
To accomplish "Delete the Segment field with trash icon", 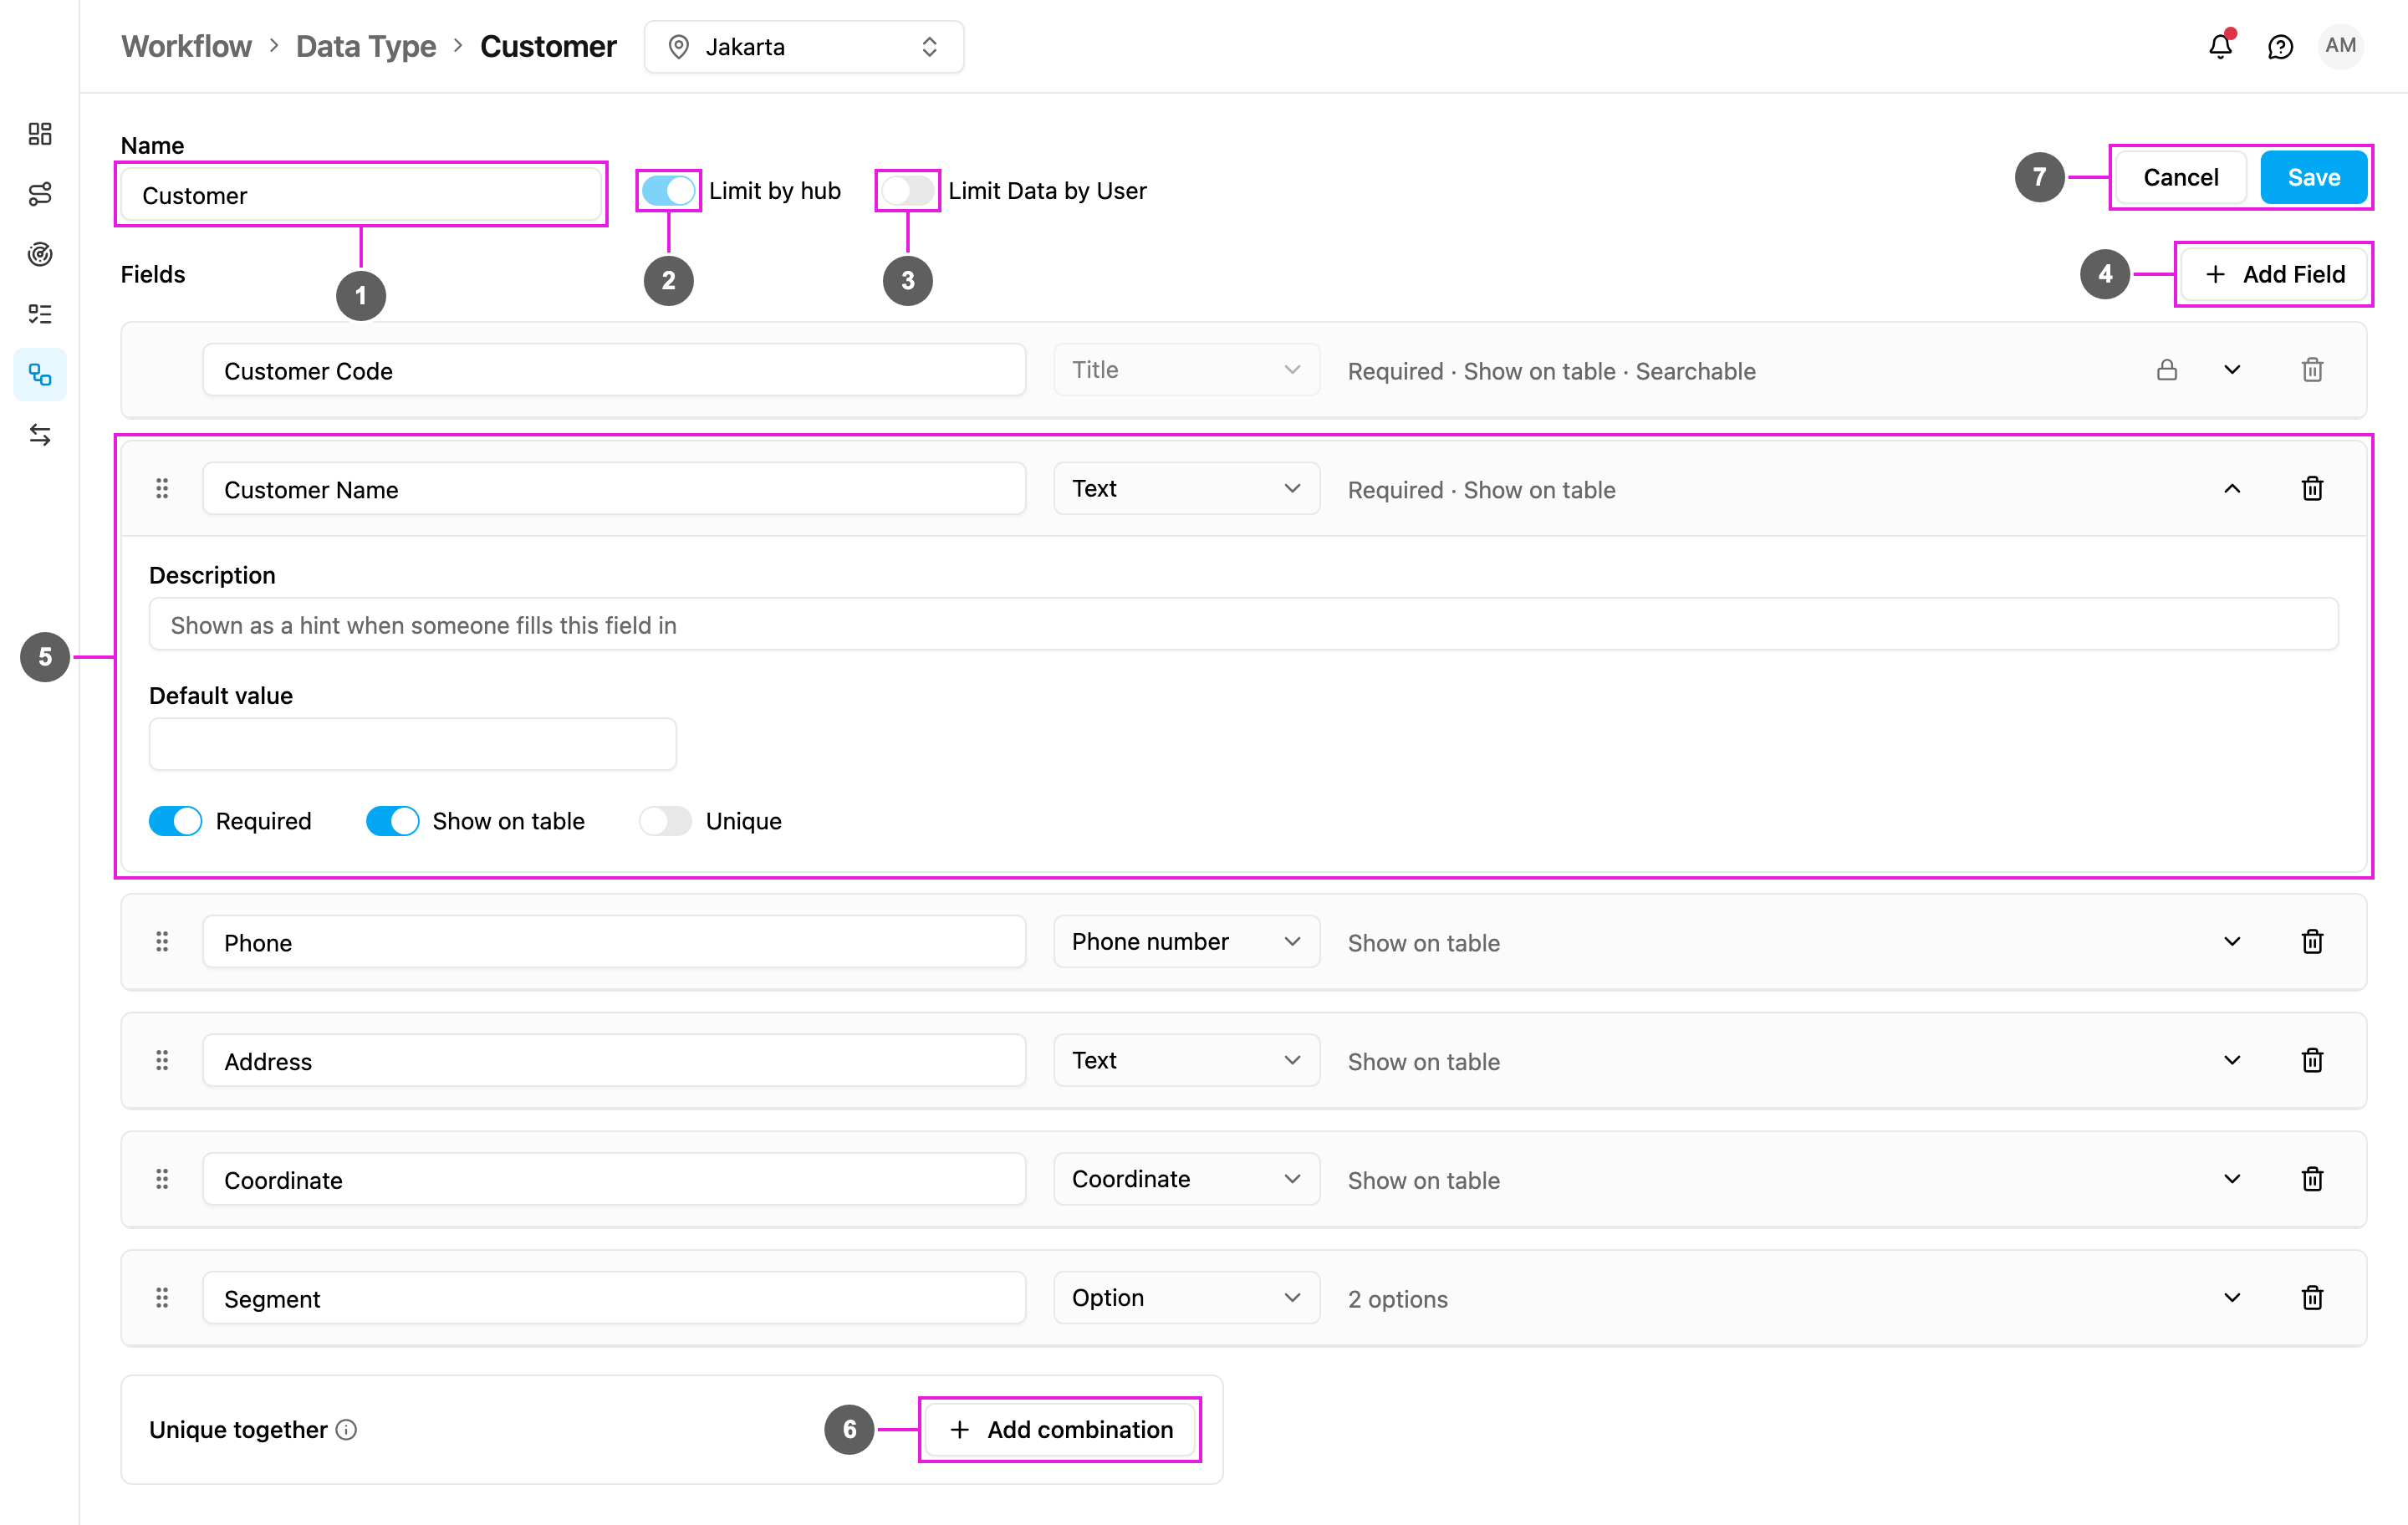I will [2312, 1298].
